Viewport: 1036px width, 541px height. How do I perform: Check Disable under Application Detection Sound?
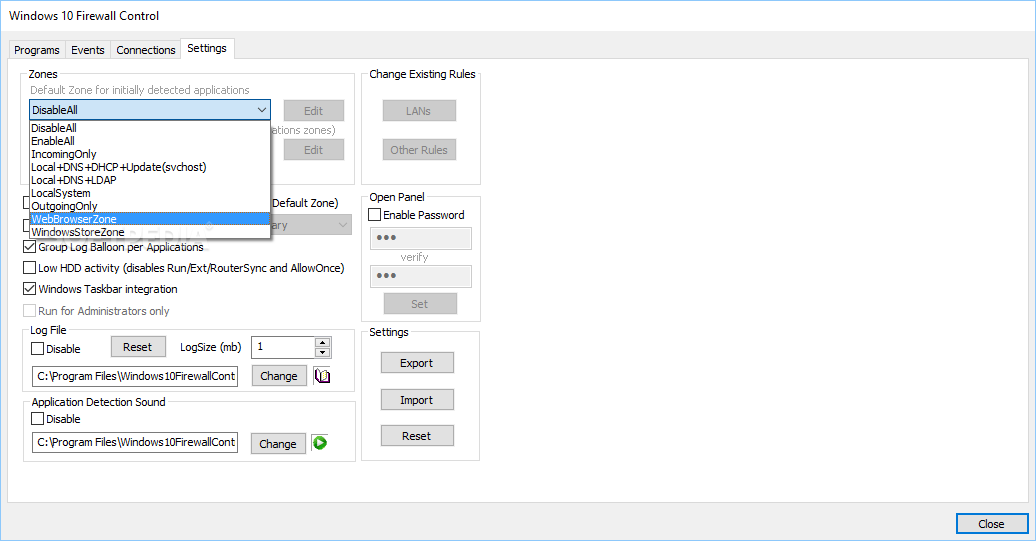click(x=38, y=419)
